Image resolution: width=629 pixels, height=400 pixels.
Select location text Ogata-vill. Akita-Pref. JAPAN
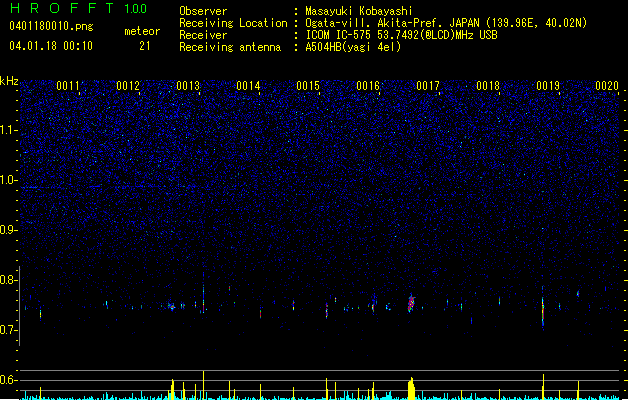tap(392, 23)
